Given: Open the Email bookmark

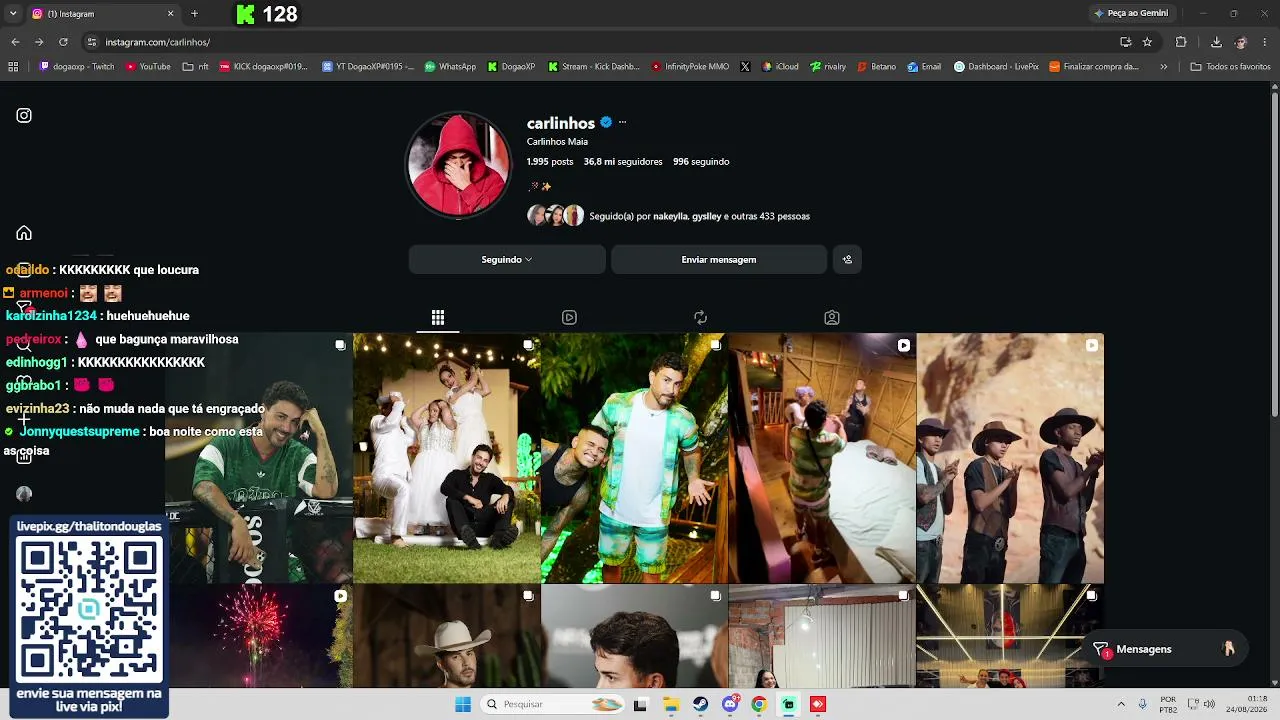Looking at the screenshot, I should tap(924, 67).
